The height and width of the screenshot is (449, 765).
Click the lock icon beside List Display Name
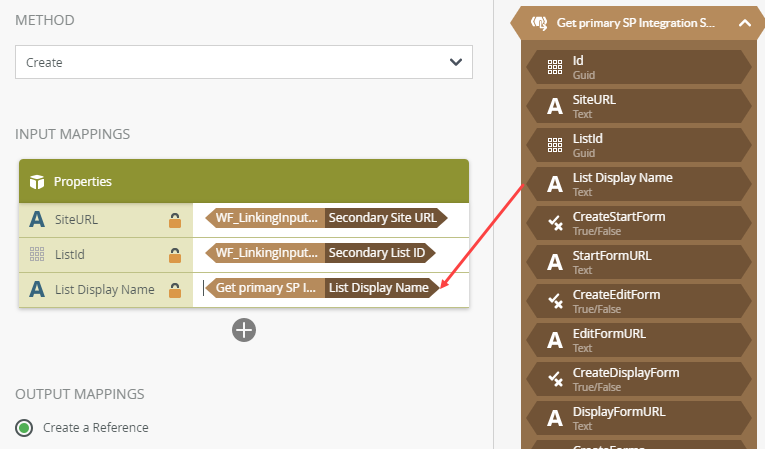[174, 290]
